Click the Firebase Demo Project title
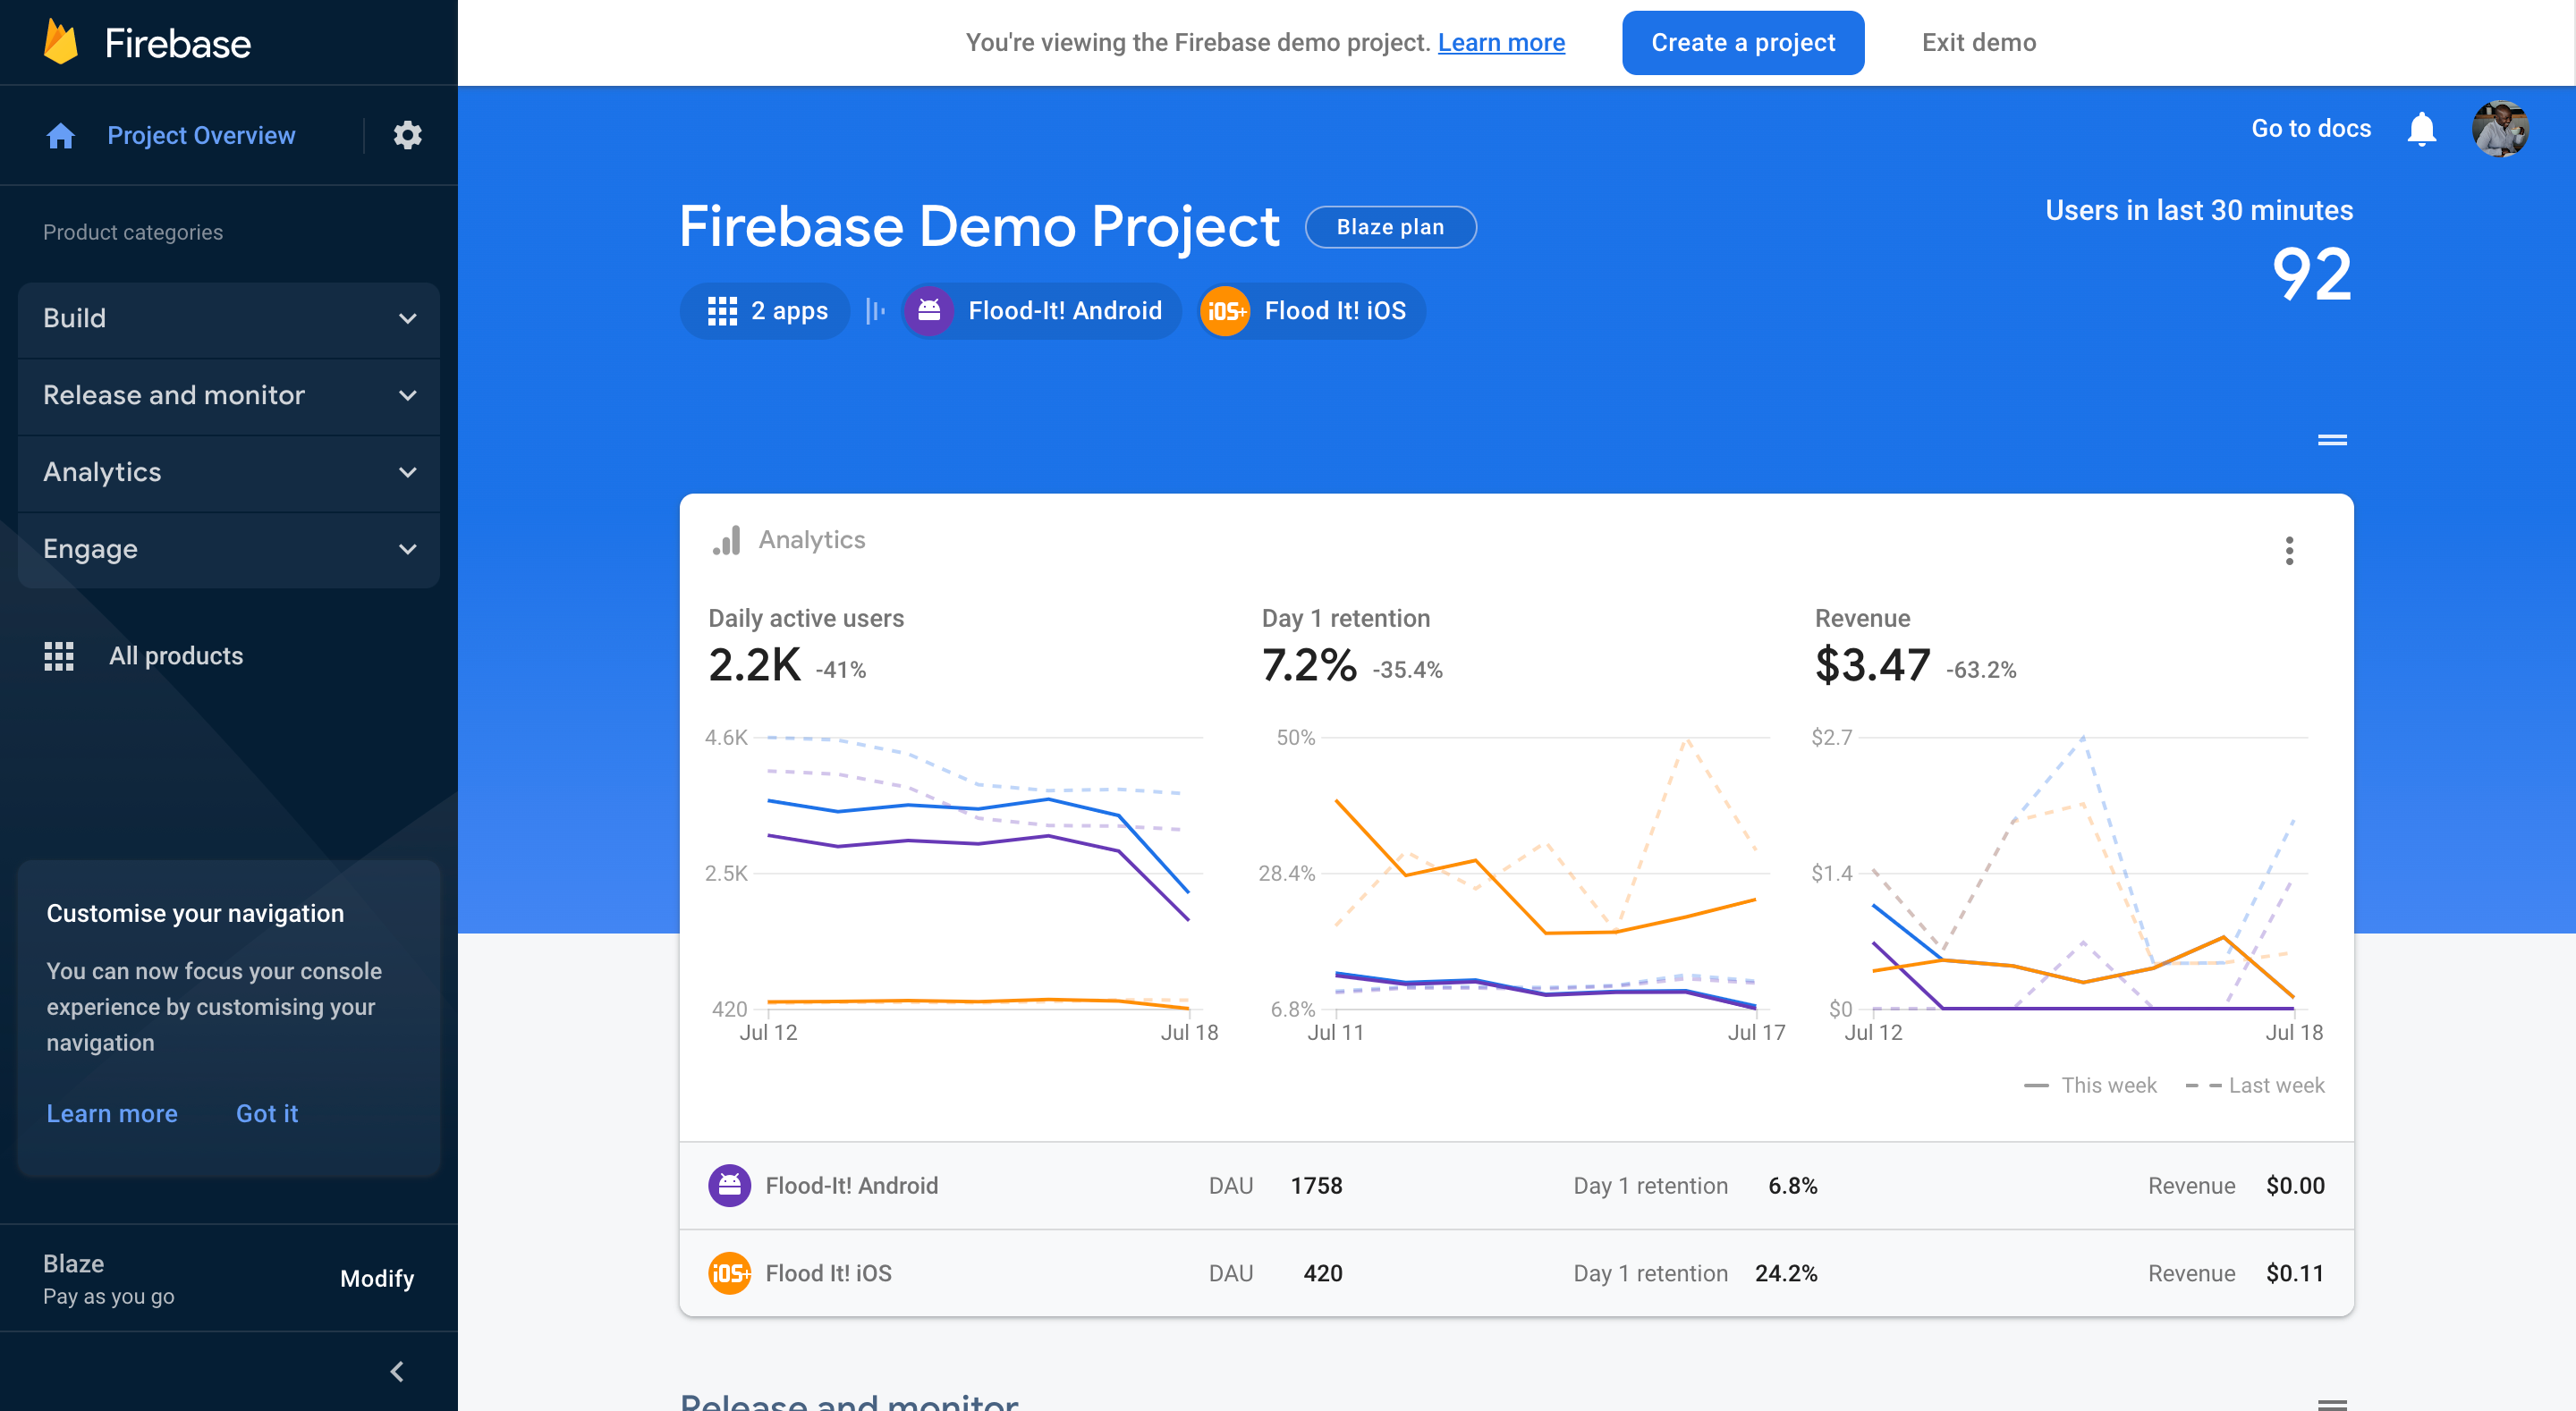The width and height of the screenshot is (2576, 1411). (979, 227)
